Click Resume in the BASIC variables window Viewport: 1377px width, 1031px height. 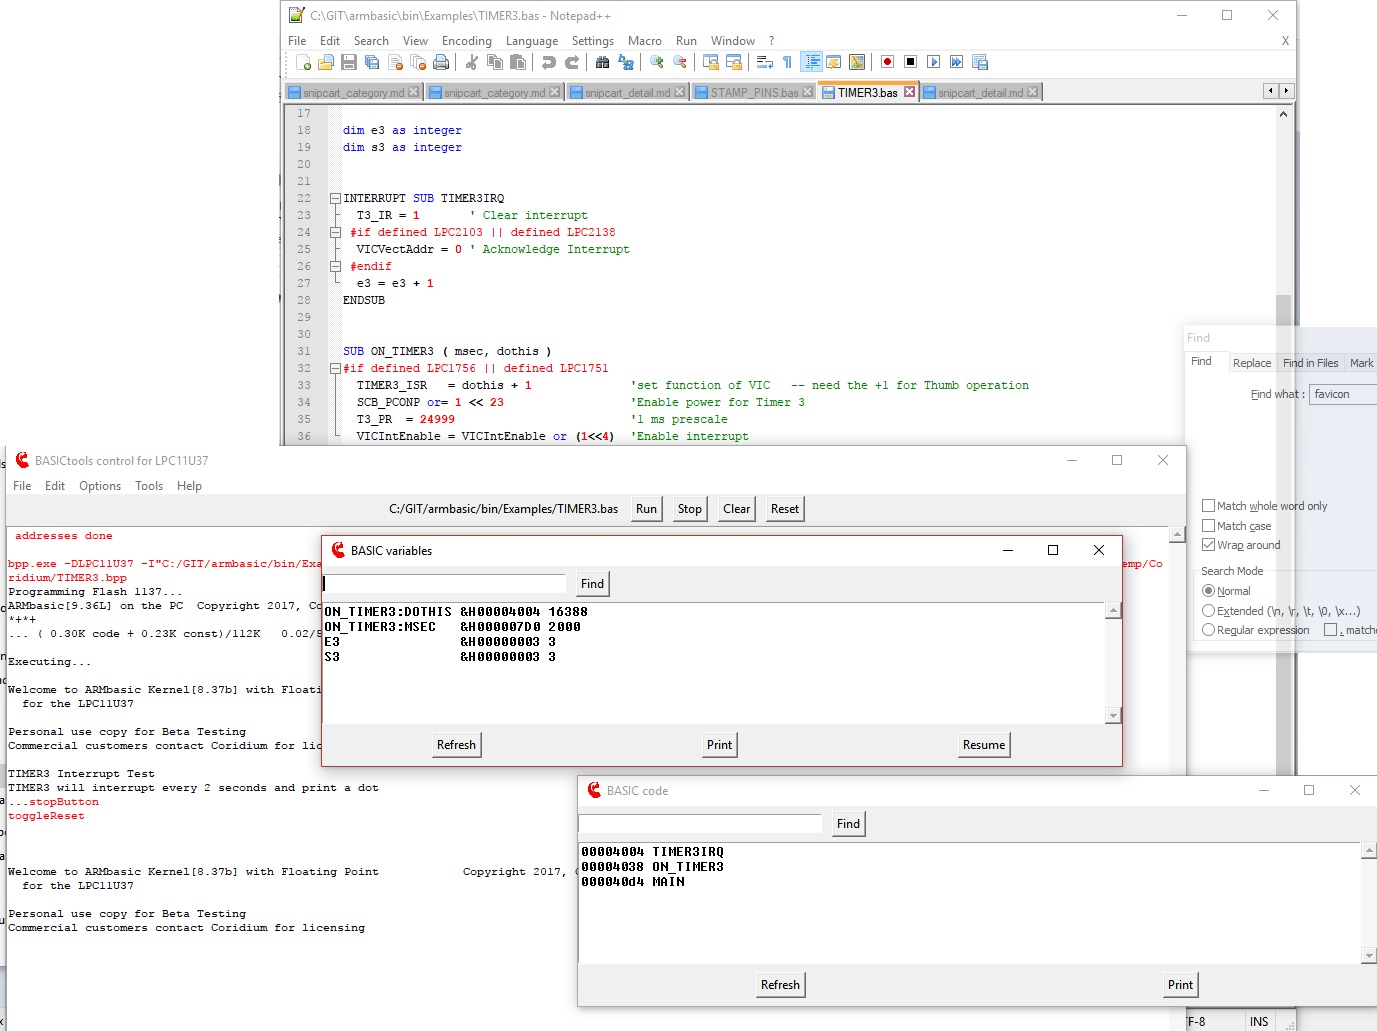click(983, 744)
